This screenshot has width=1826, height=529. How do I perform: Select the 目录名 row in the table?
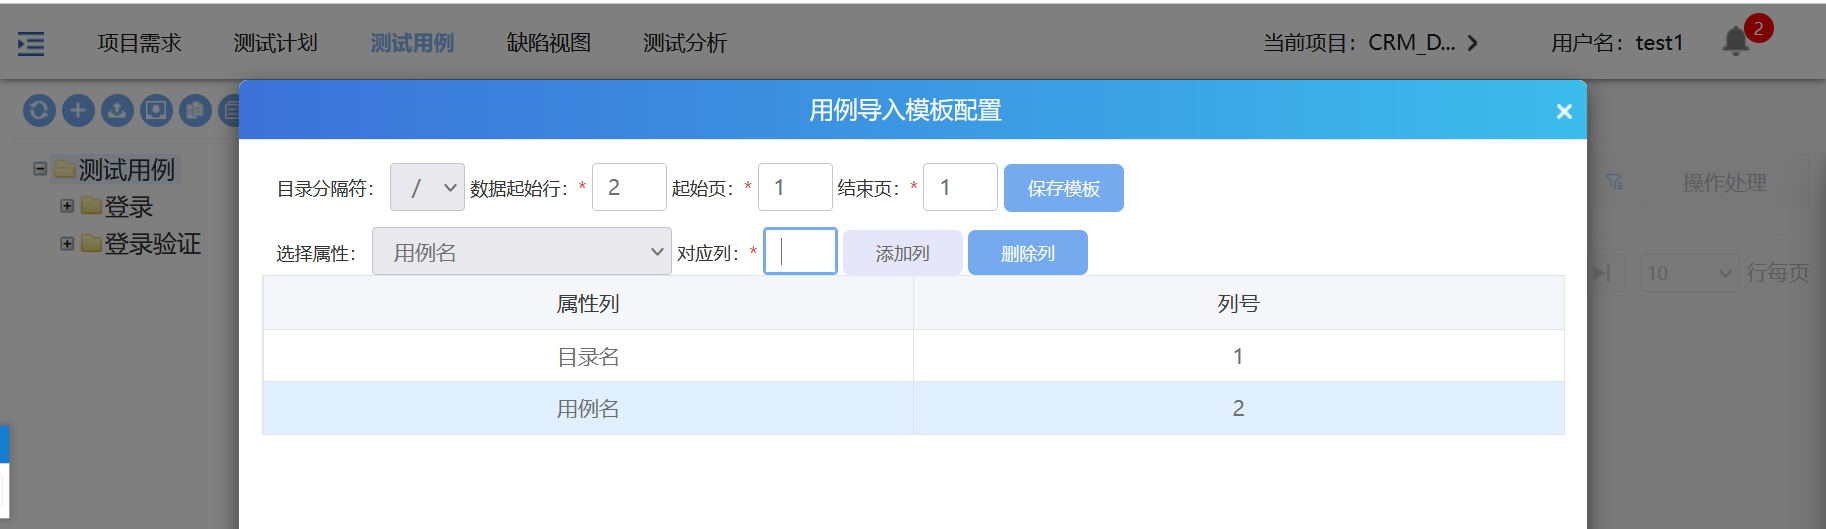pyautogui.click(x=588, y=356)
